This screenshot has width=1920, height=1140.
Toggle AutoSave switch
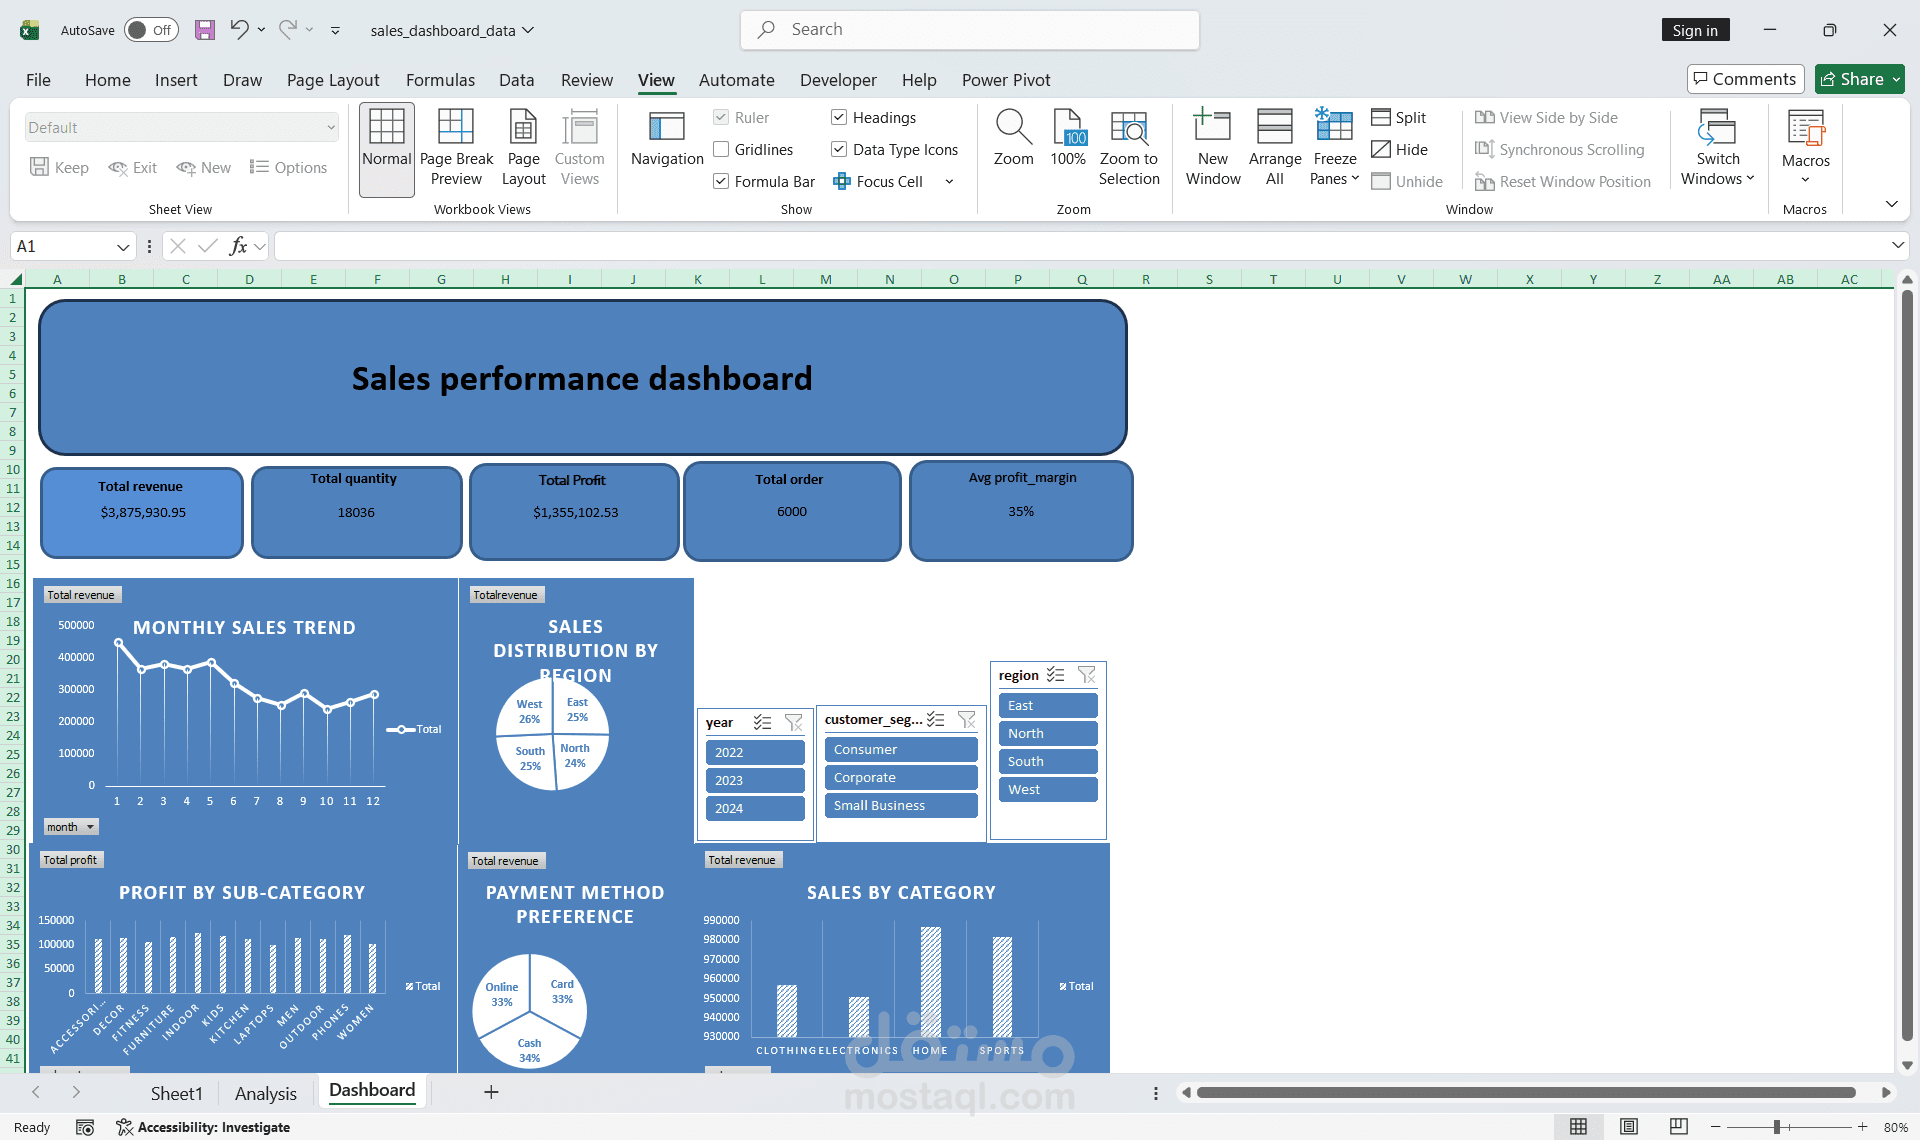click(x=151, y=30)
